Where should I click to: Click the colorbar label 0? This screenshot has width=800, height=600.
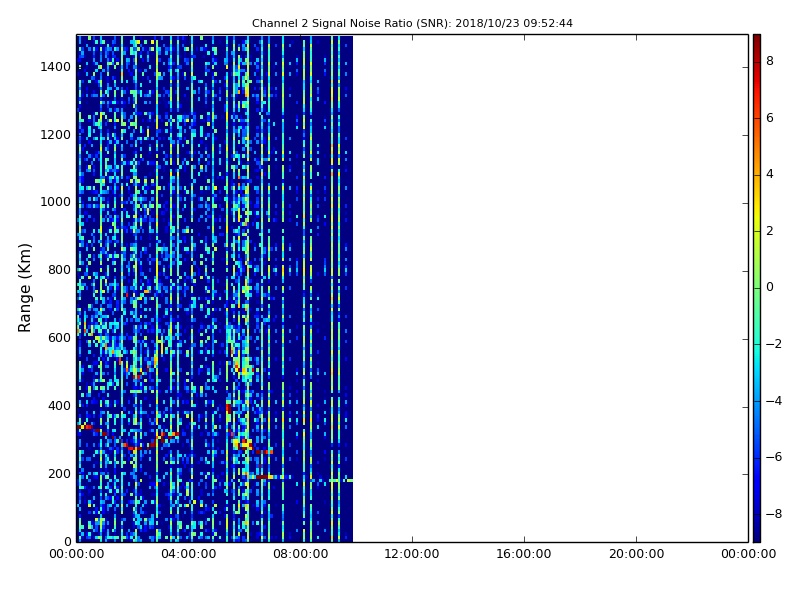pos(770,287)
